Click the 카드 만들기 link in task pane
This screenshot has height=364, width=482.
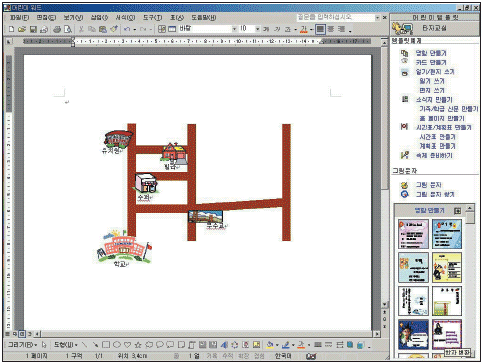[431, 62]
